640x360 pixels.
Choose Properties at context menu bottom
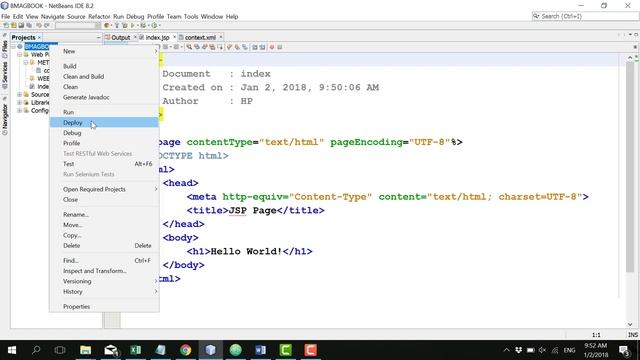(x=104, y=307)
